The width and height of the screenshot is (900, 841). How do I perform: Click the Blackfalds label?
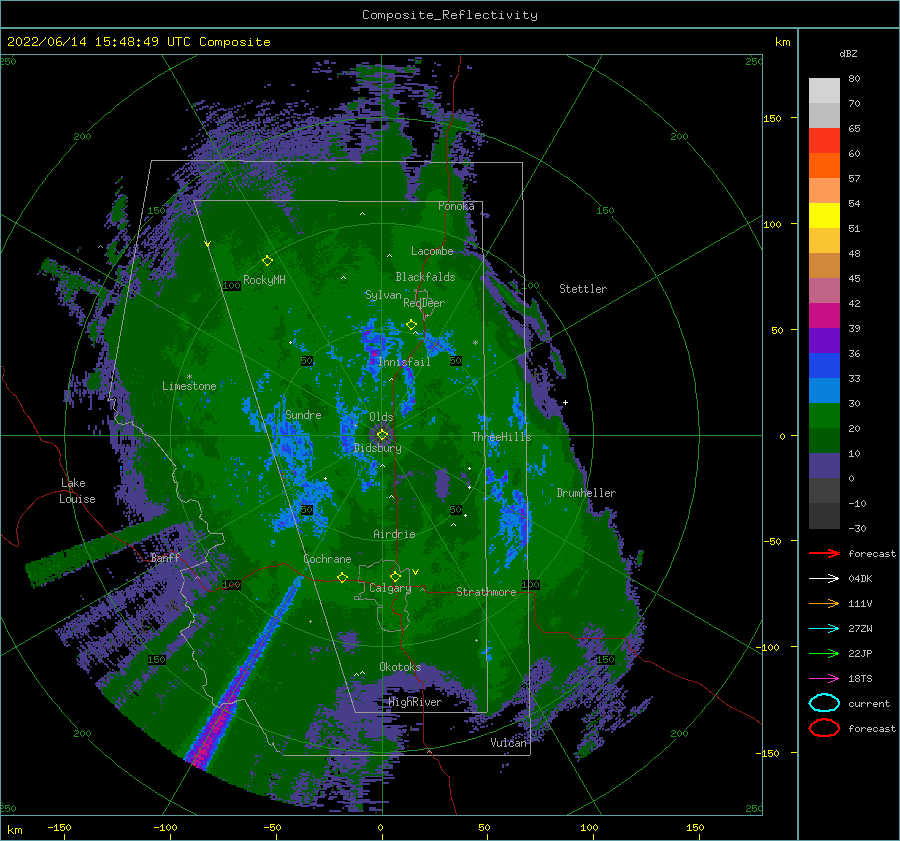[x=425, y=277]
